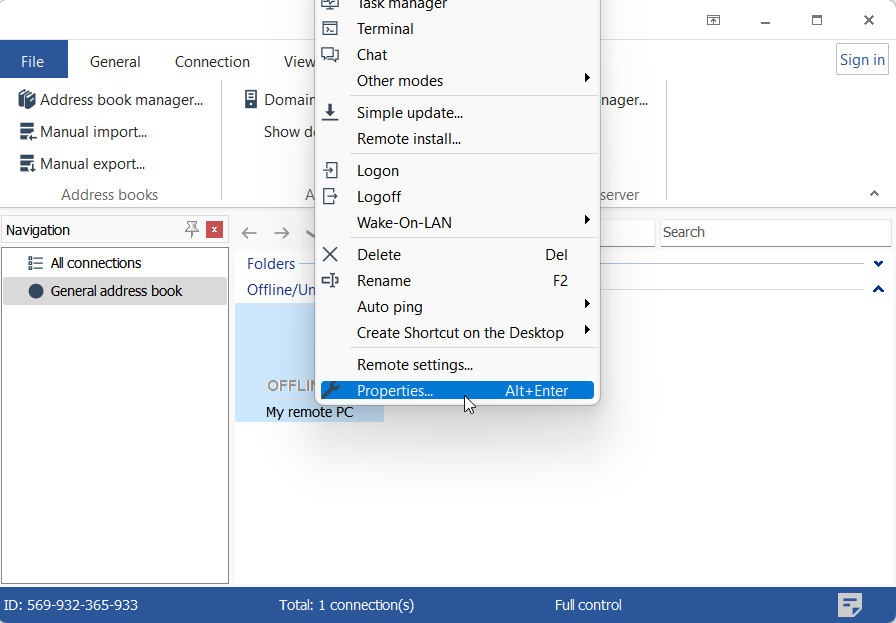Image resolution: width=896 pixels, height=623 pixels.
Task: Open Address book manager
Action: pyautogui.click(x=111, y=100)
